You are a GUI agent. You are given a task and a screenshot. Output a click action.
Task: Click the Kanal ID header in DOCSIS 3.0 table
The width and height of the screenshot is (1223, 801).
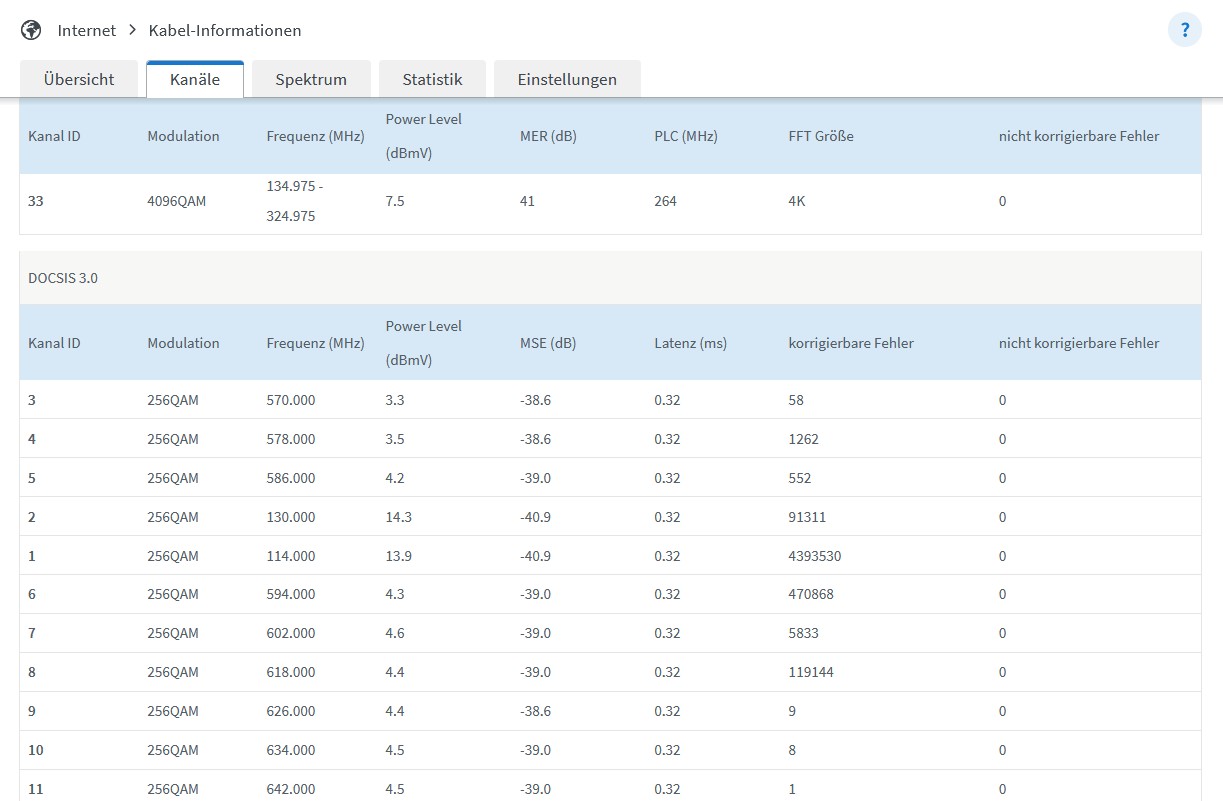pos(54,343)
